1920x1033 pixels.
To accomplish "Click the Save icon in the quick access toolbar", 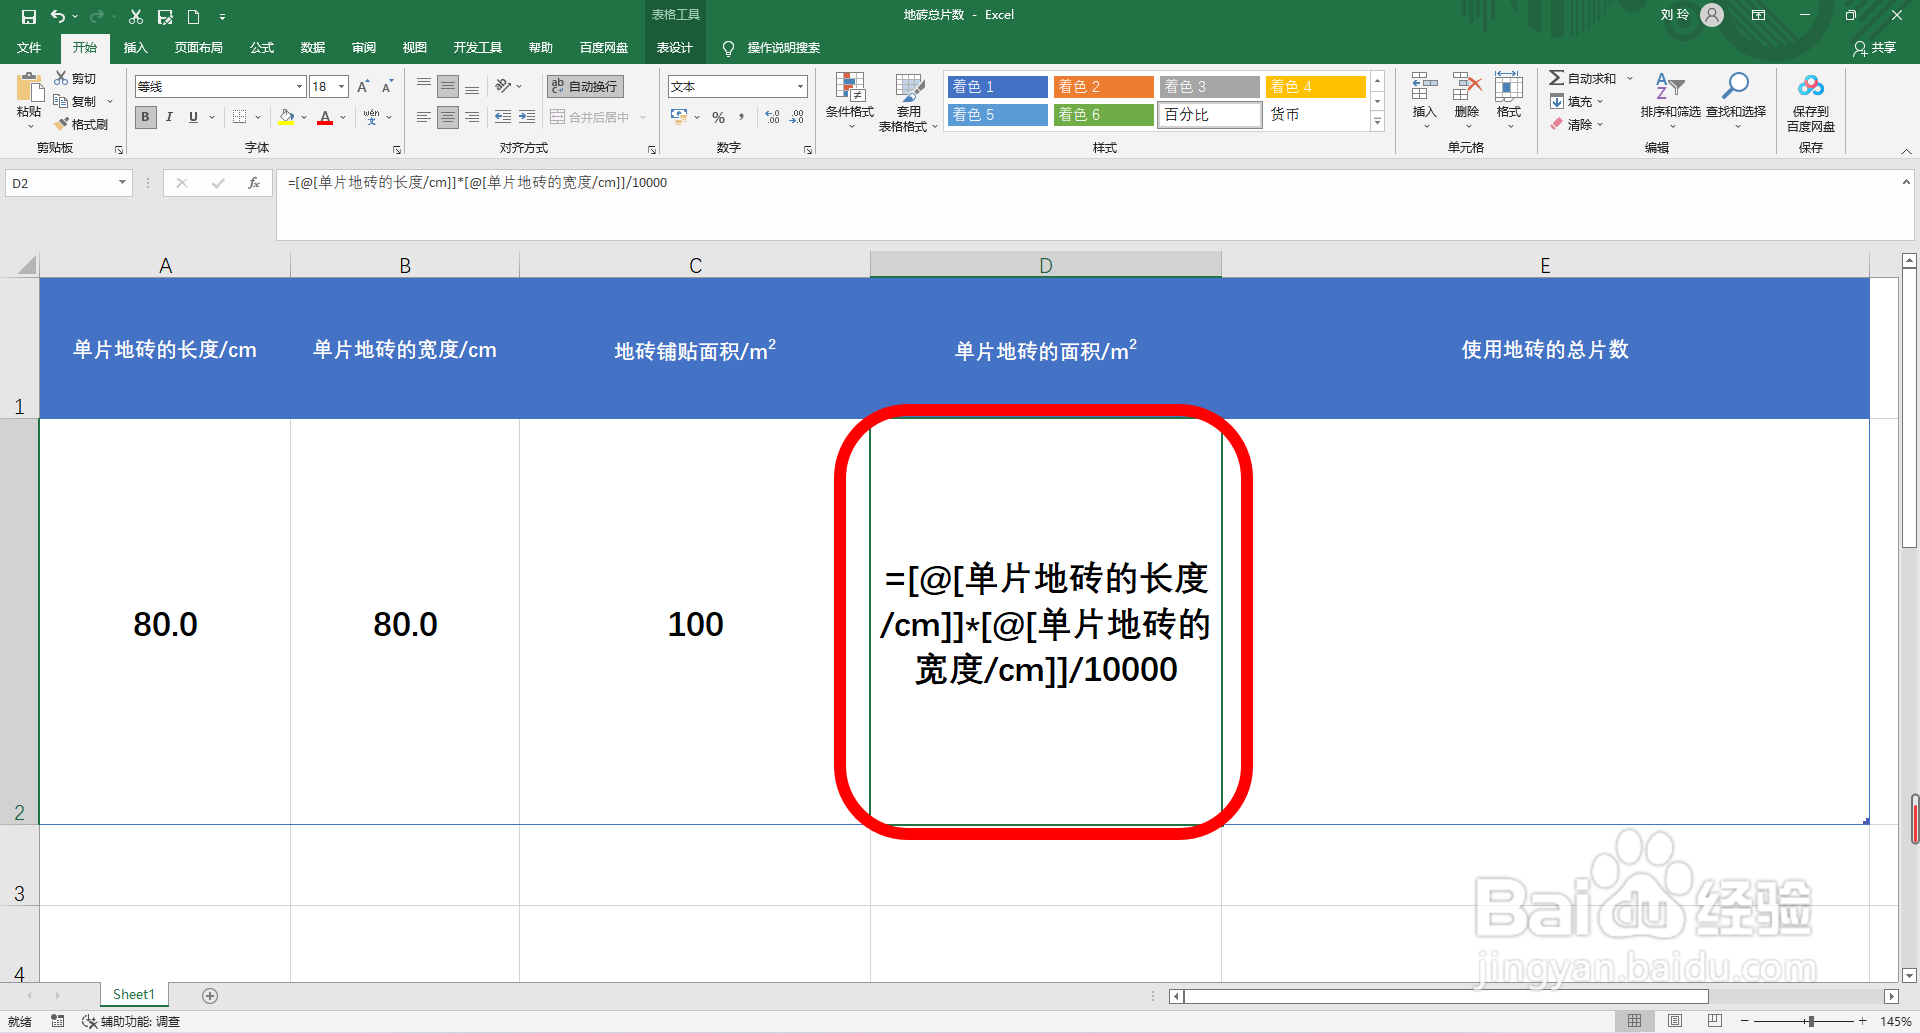I will click(x=28, y=16).
